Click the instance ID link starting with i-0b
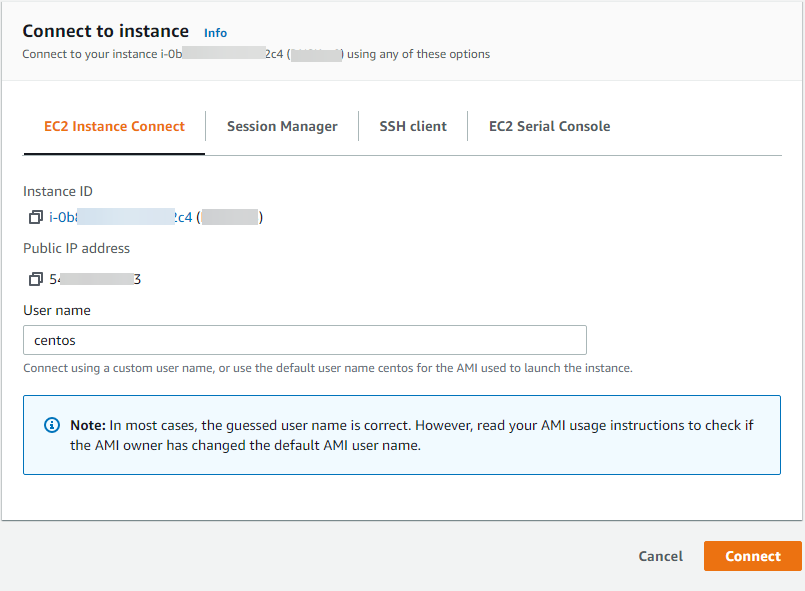Screen dimensions: 805x591 (121, 217)
